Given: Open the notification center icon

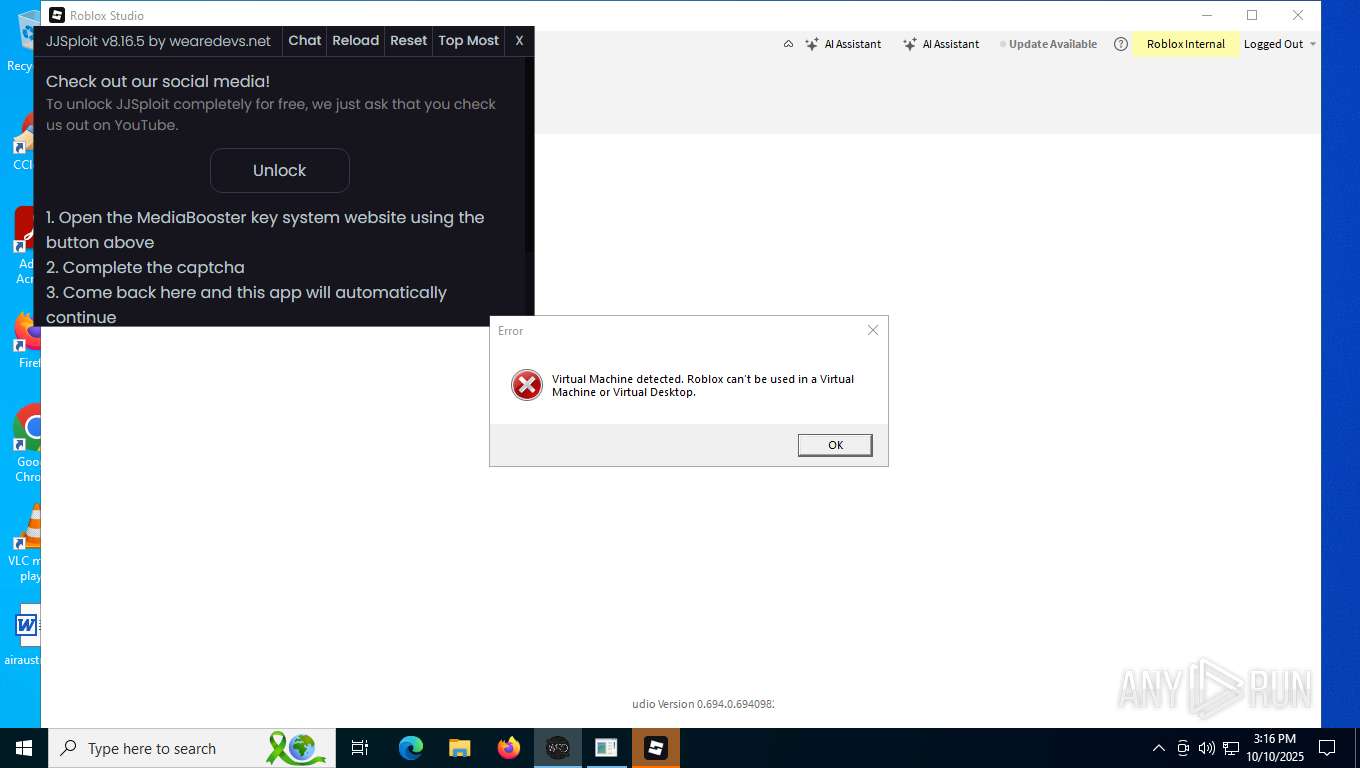Looking at the screenshot, I should click(1327, 748).
